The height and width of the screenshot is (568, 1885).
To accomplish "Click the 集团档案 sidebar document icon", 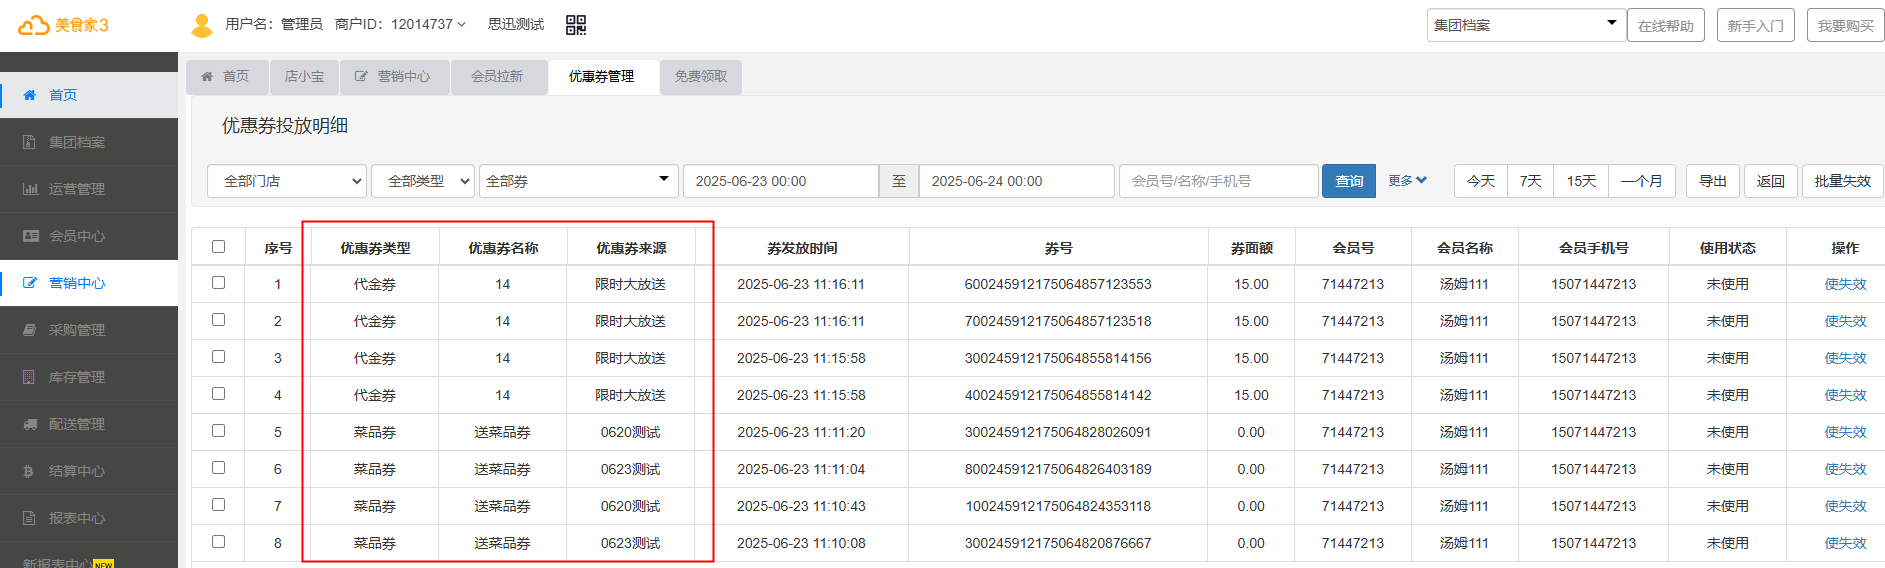I will [x=30, y=142].
